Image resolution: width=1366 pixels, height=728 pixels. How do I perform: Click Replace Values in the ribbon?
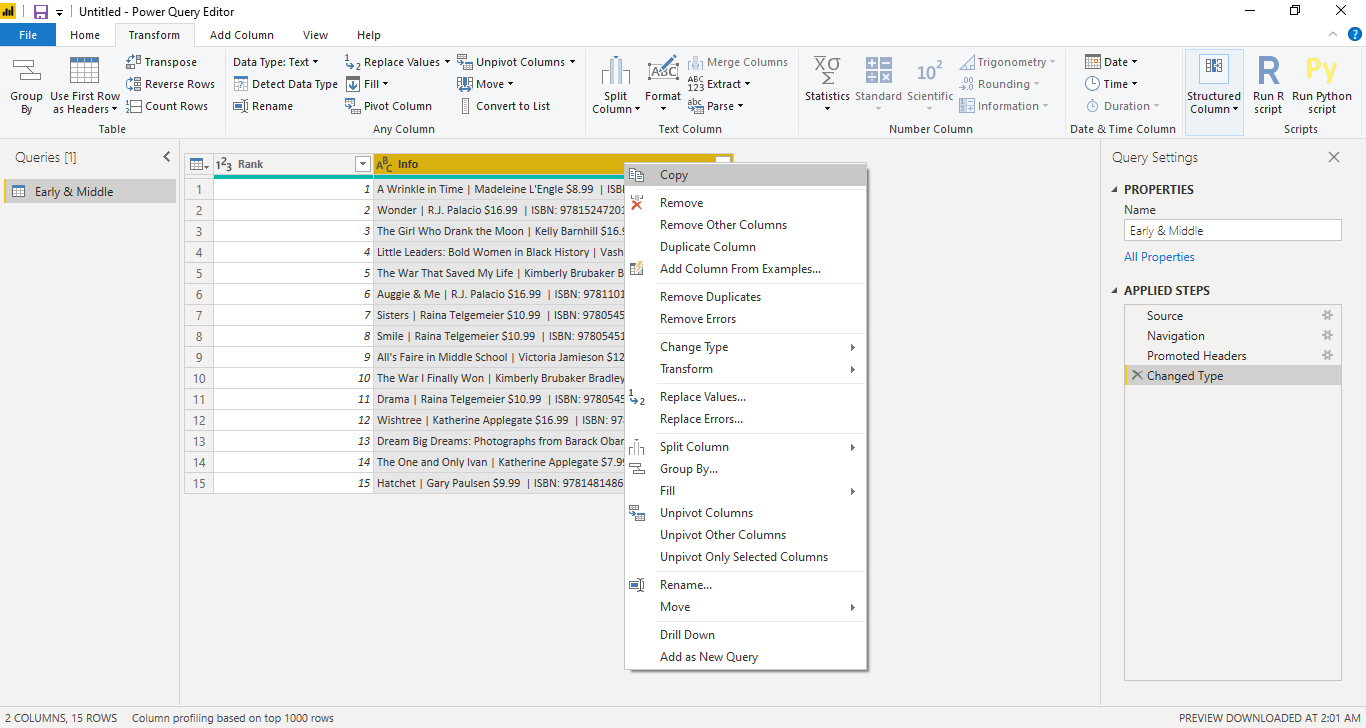tap(398, 62)
